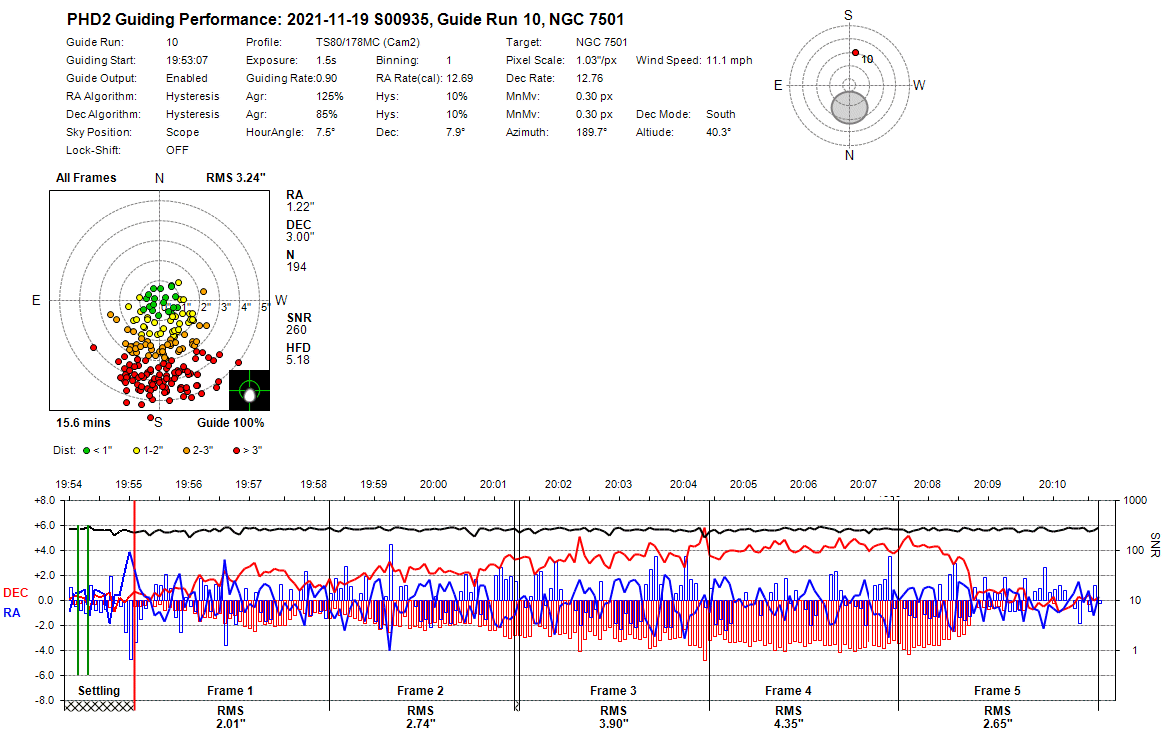
Task: Click the red DEC legend label left of graph
Action: click(16, 593)
